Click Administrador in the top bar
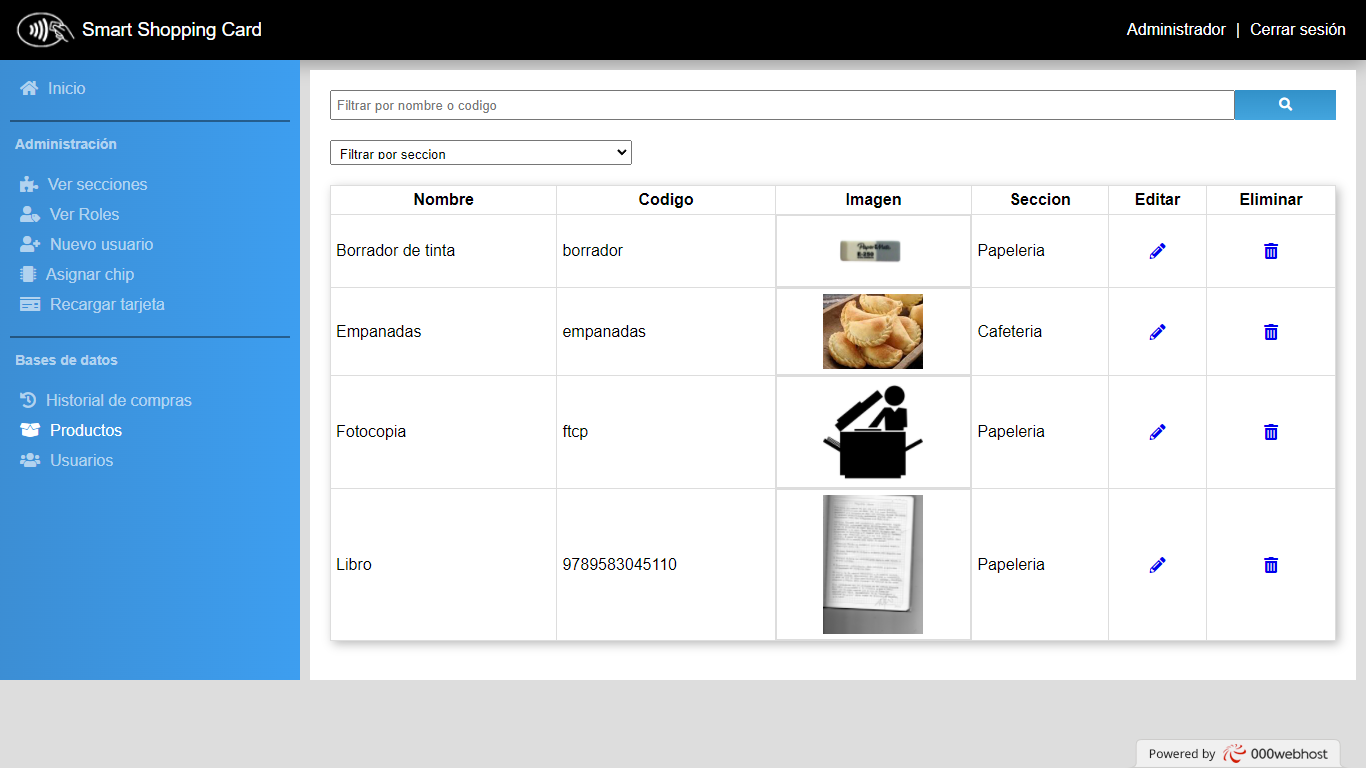The image size is (1366, 768). tap(1176, 30)
